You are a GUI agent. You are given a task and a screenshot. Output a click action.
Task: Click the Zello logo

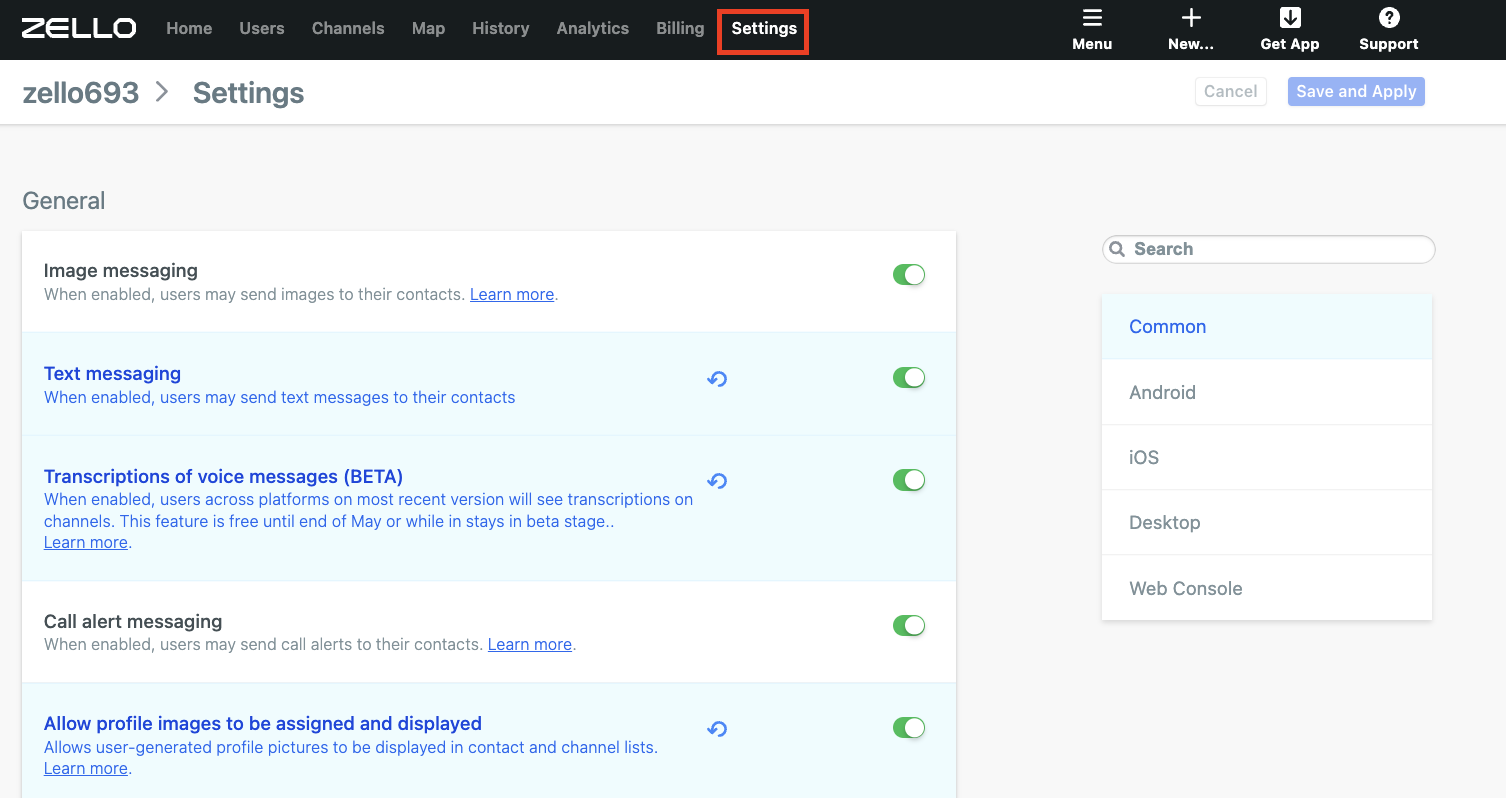coord(78,28)
